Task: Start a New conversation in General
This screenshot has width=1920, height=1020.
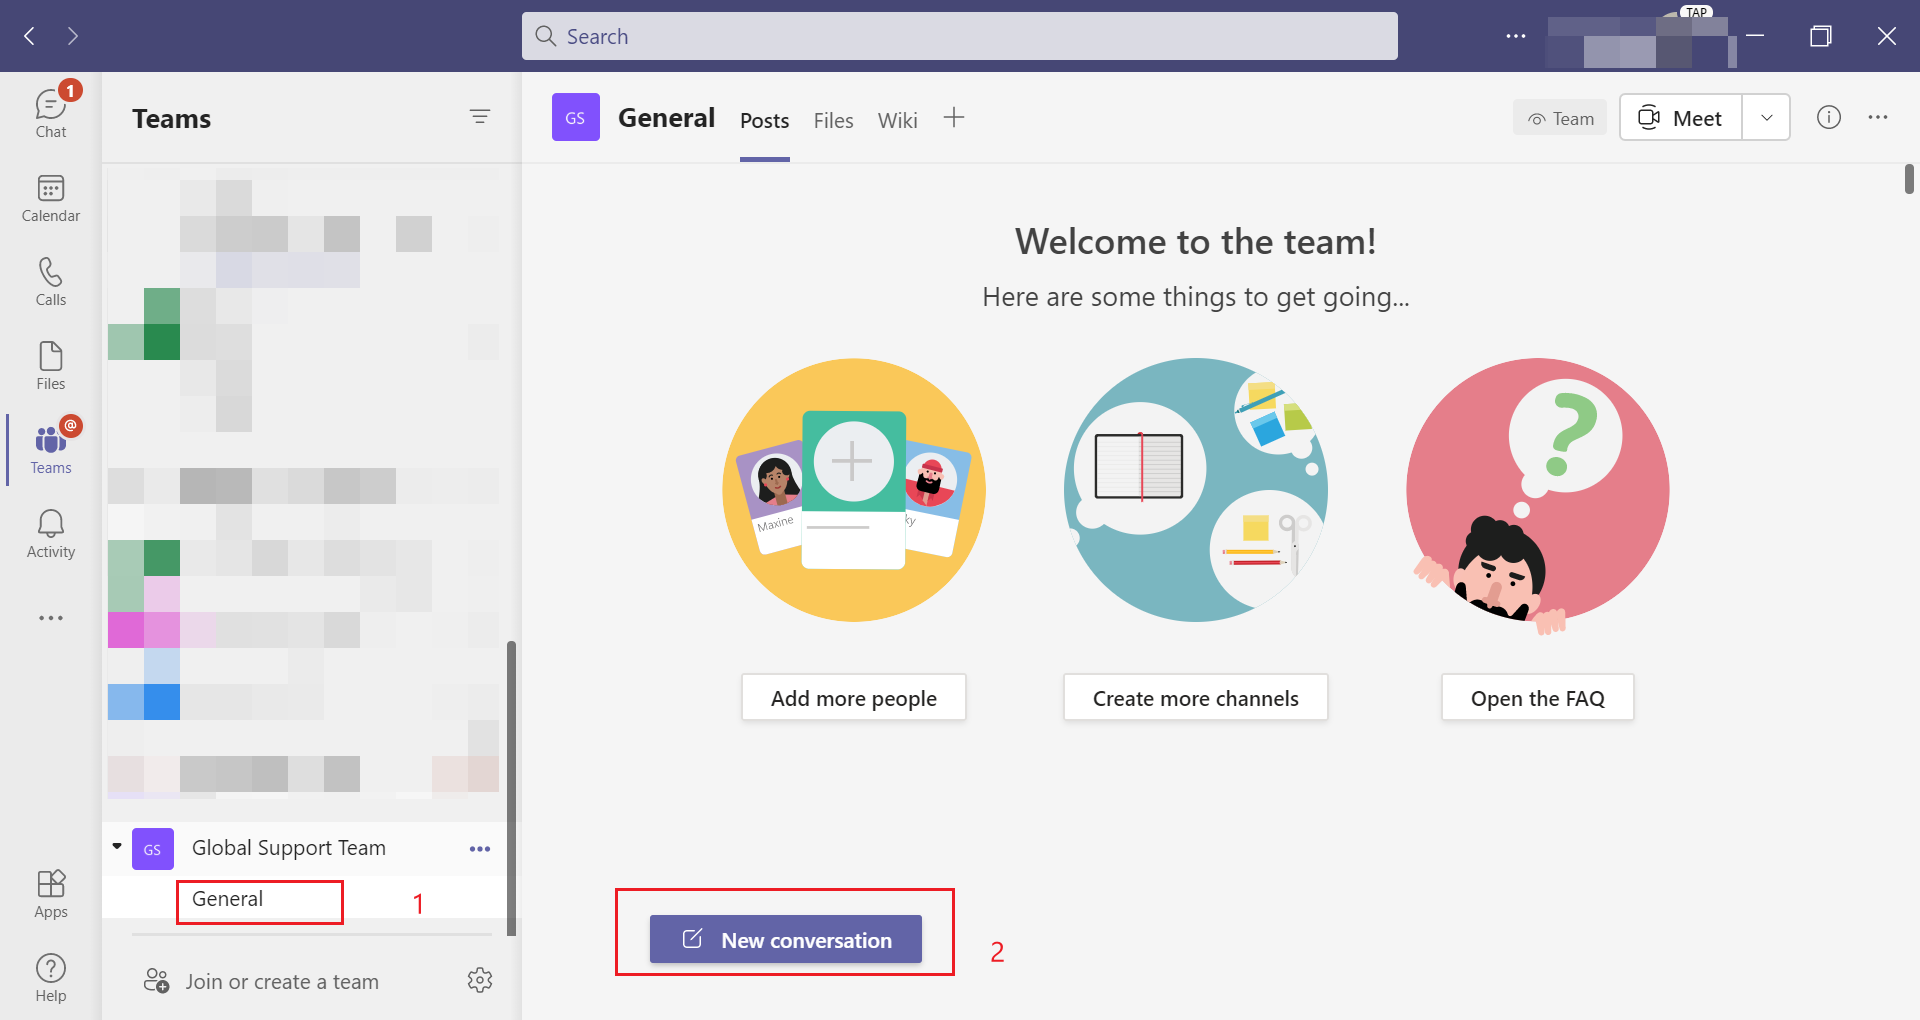Action: (785, 939)
